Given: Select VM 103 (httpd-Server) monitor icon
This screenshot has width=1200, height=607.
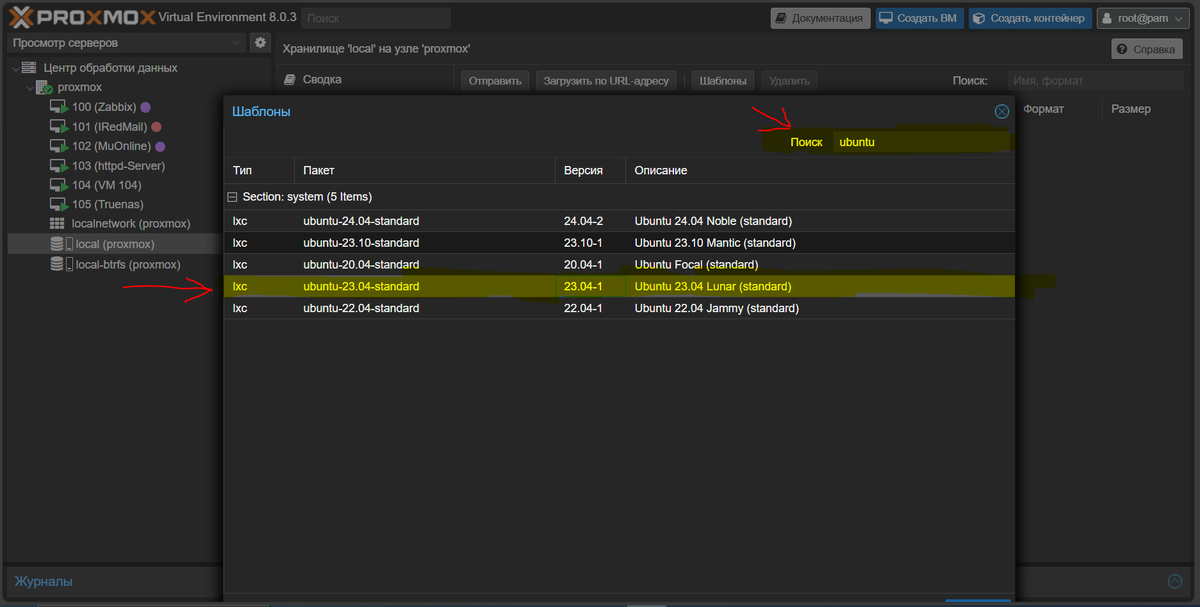Looking at the screenshot, I should tap(59, 166).
